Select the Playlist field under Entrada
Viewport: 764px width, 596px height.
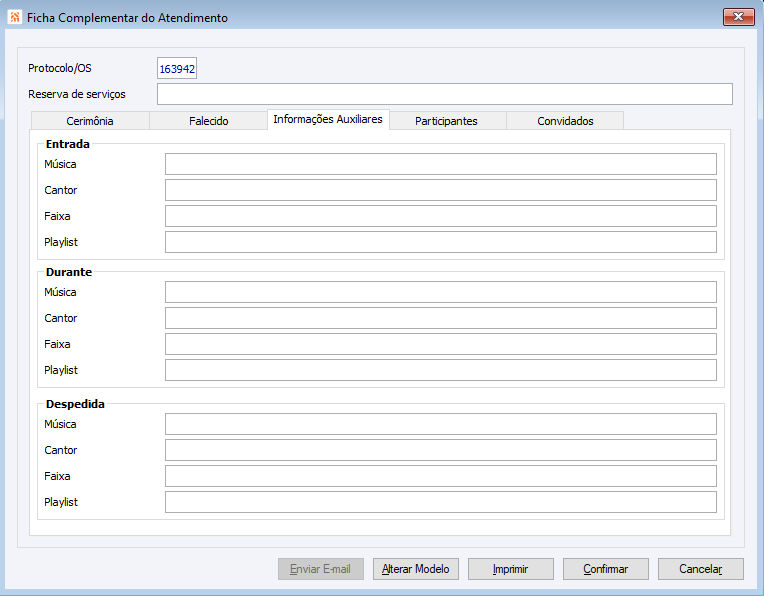tap(440, 242)
